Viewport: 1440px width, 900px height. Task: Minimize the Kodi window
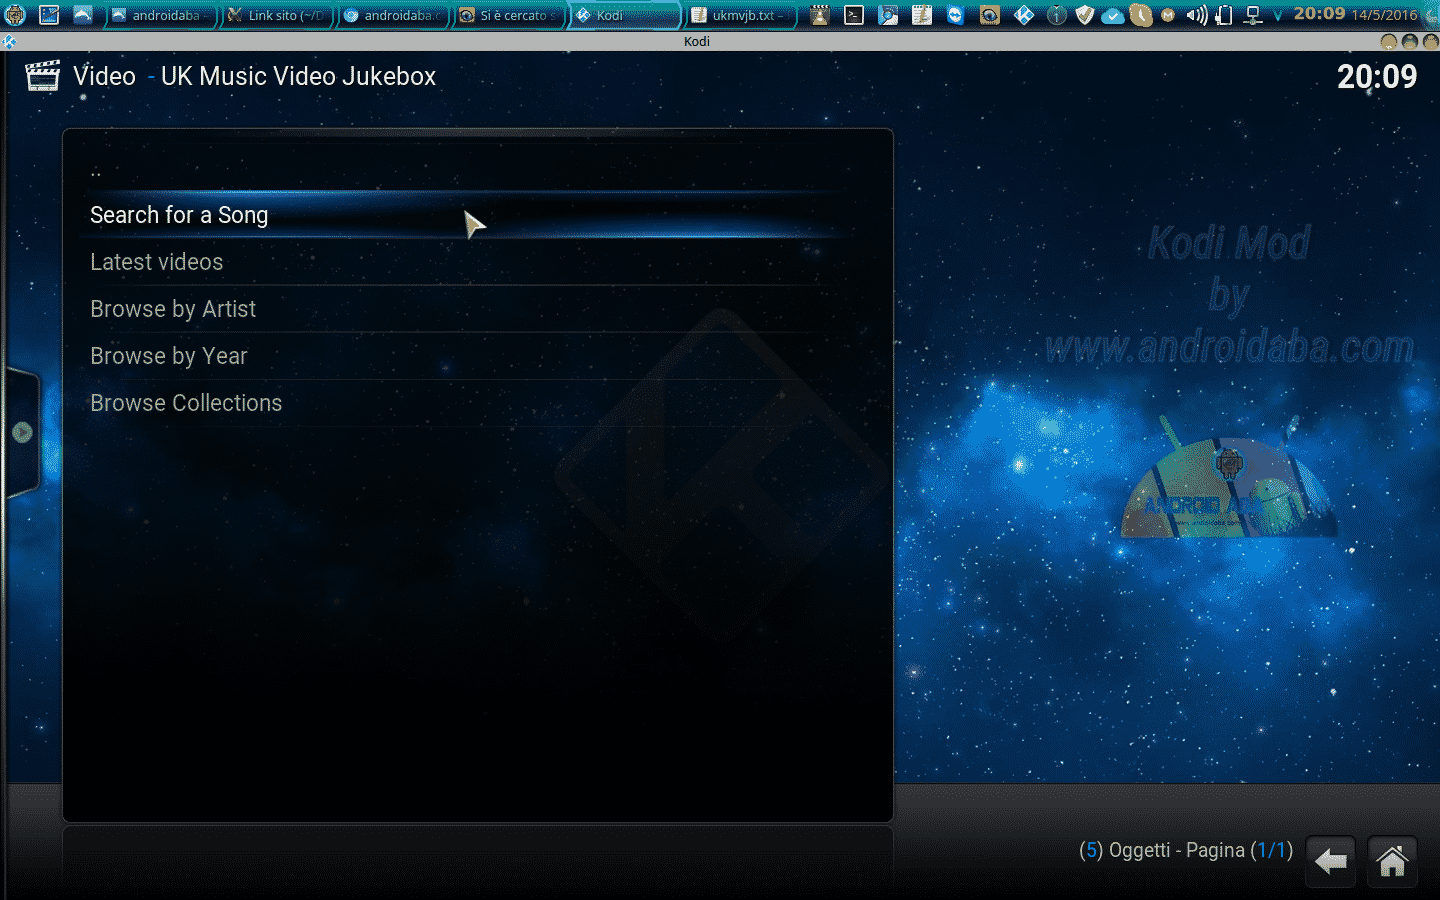pos(1388,41)
